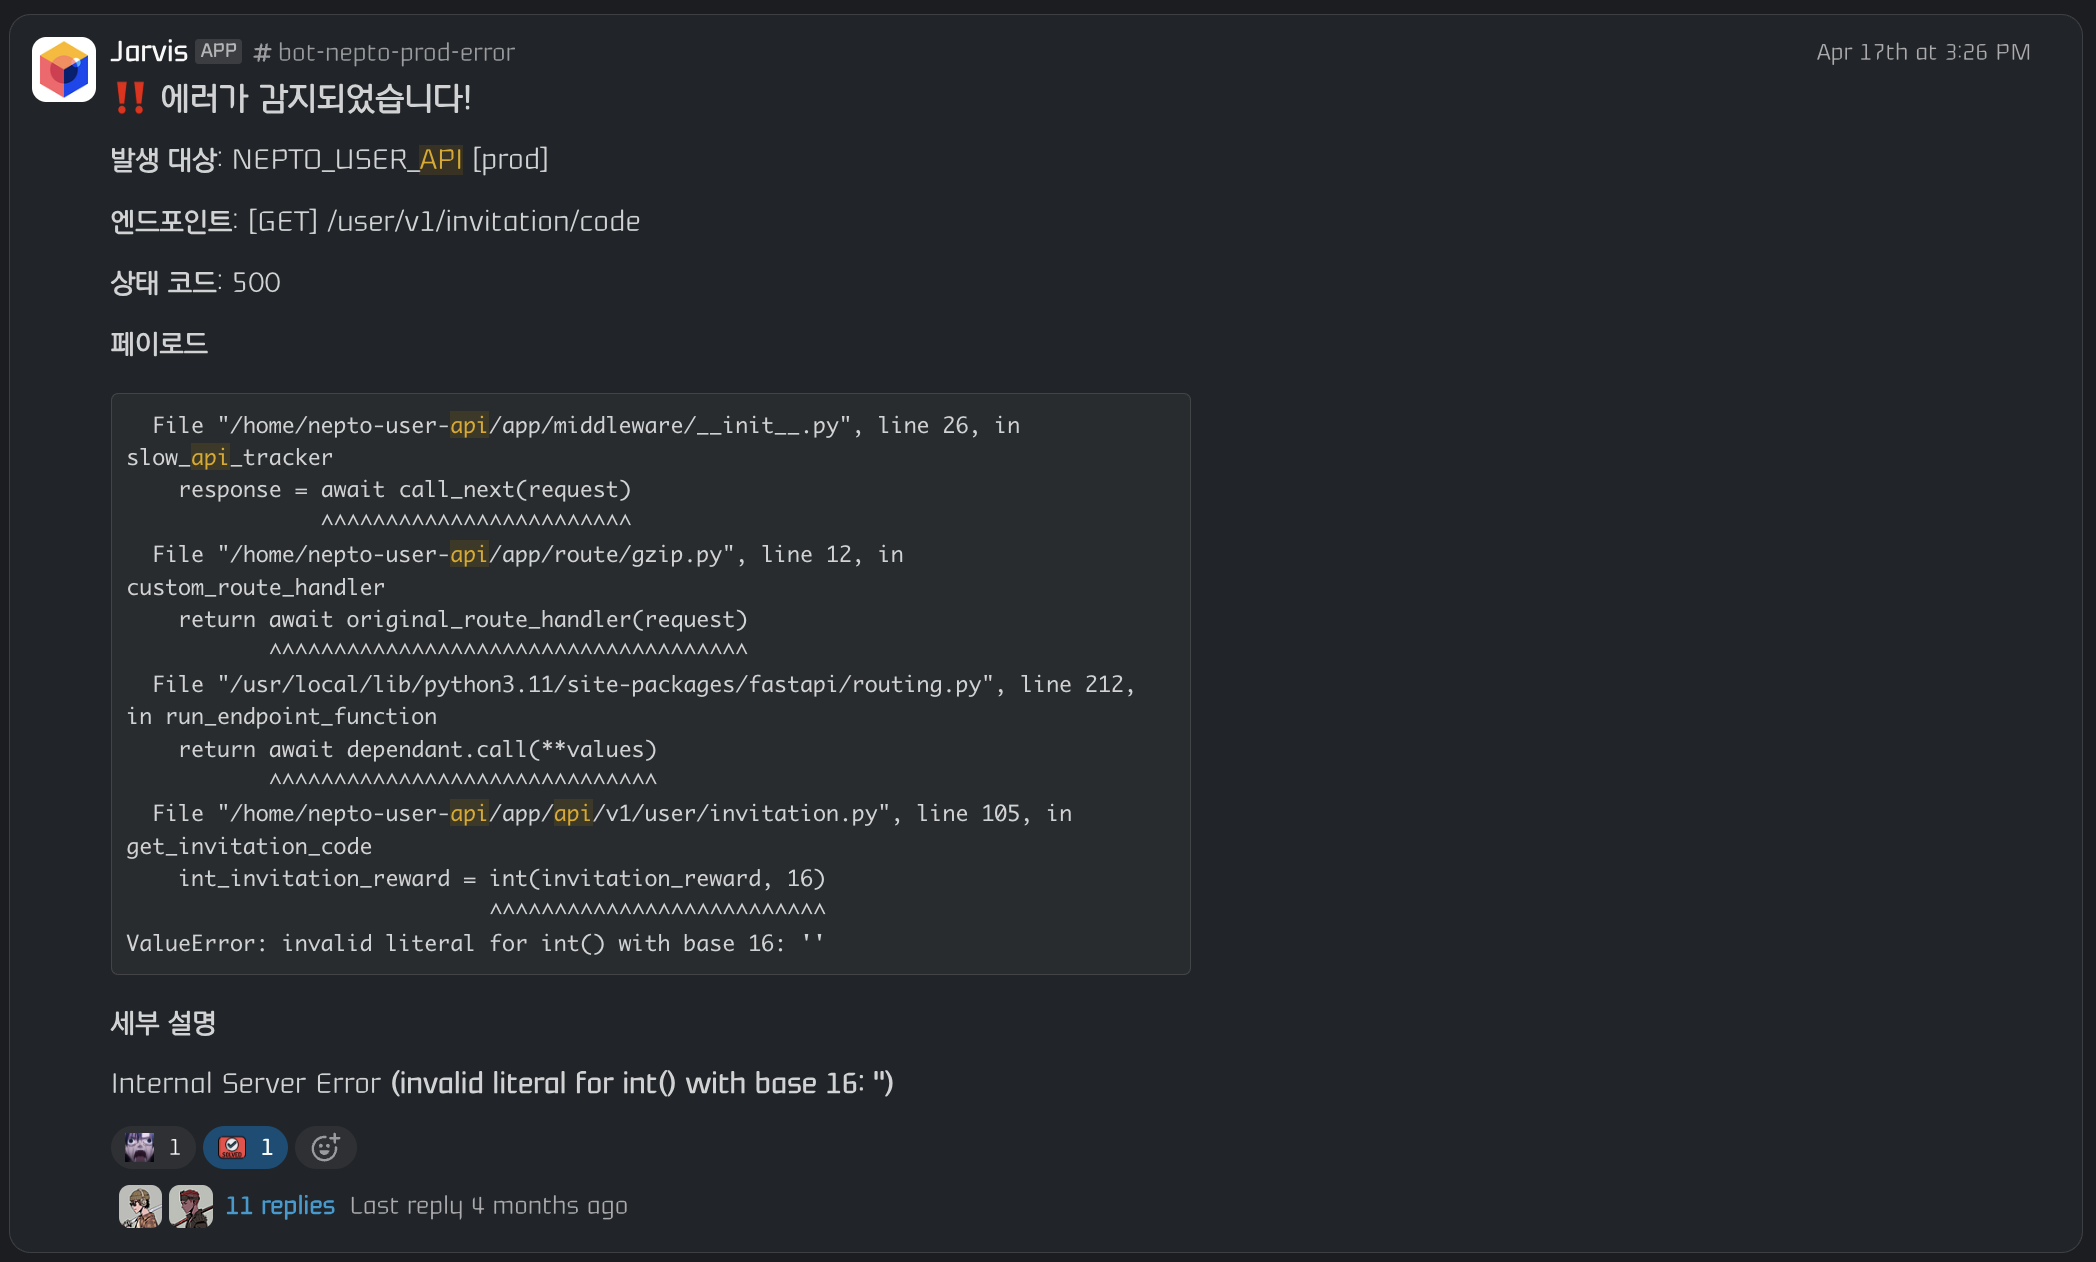Click the 500 status code value
2096x1262 pixels.
coord(256,283)
